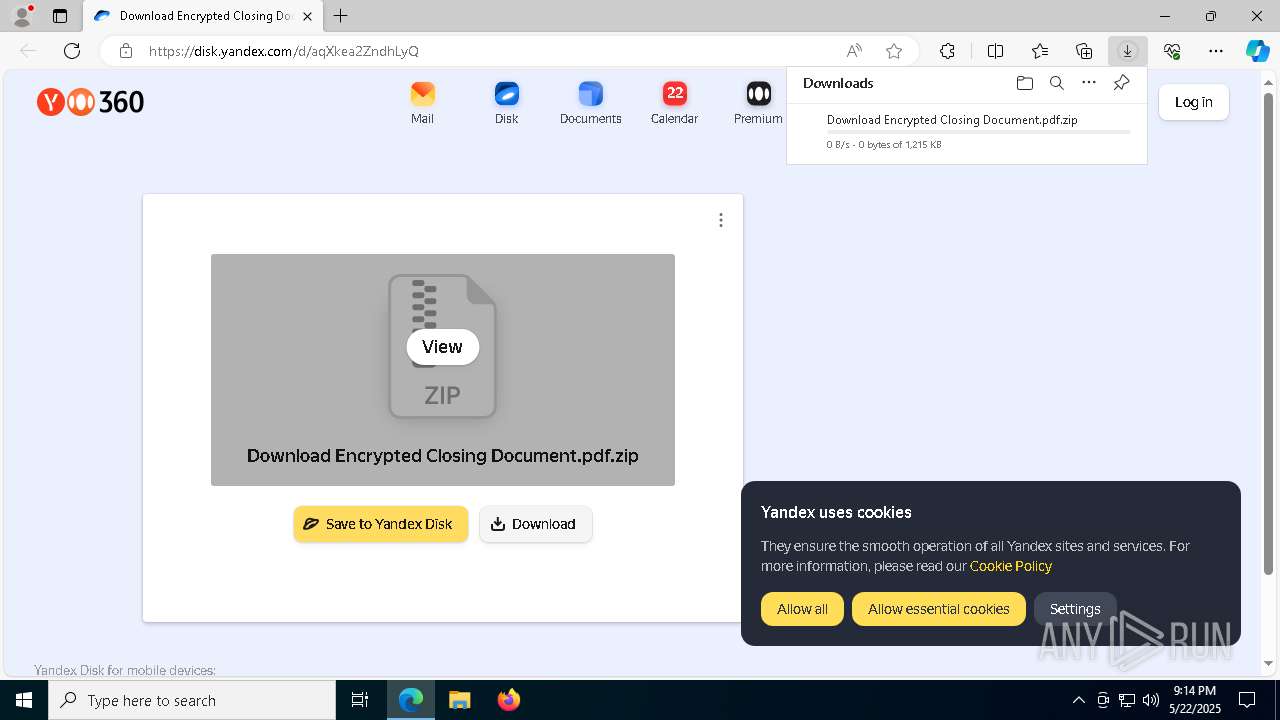Click the Read aloud icon

[854, 51]
